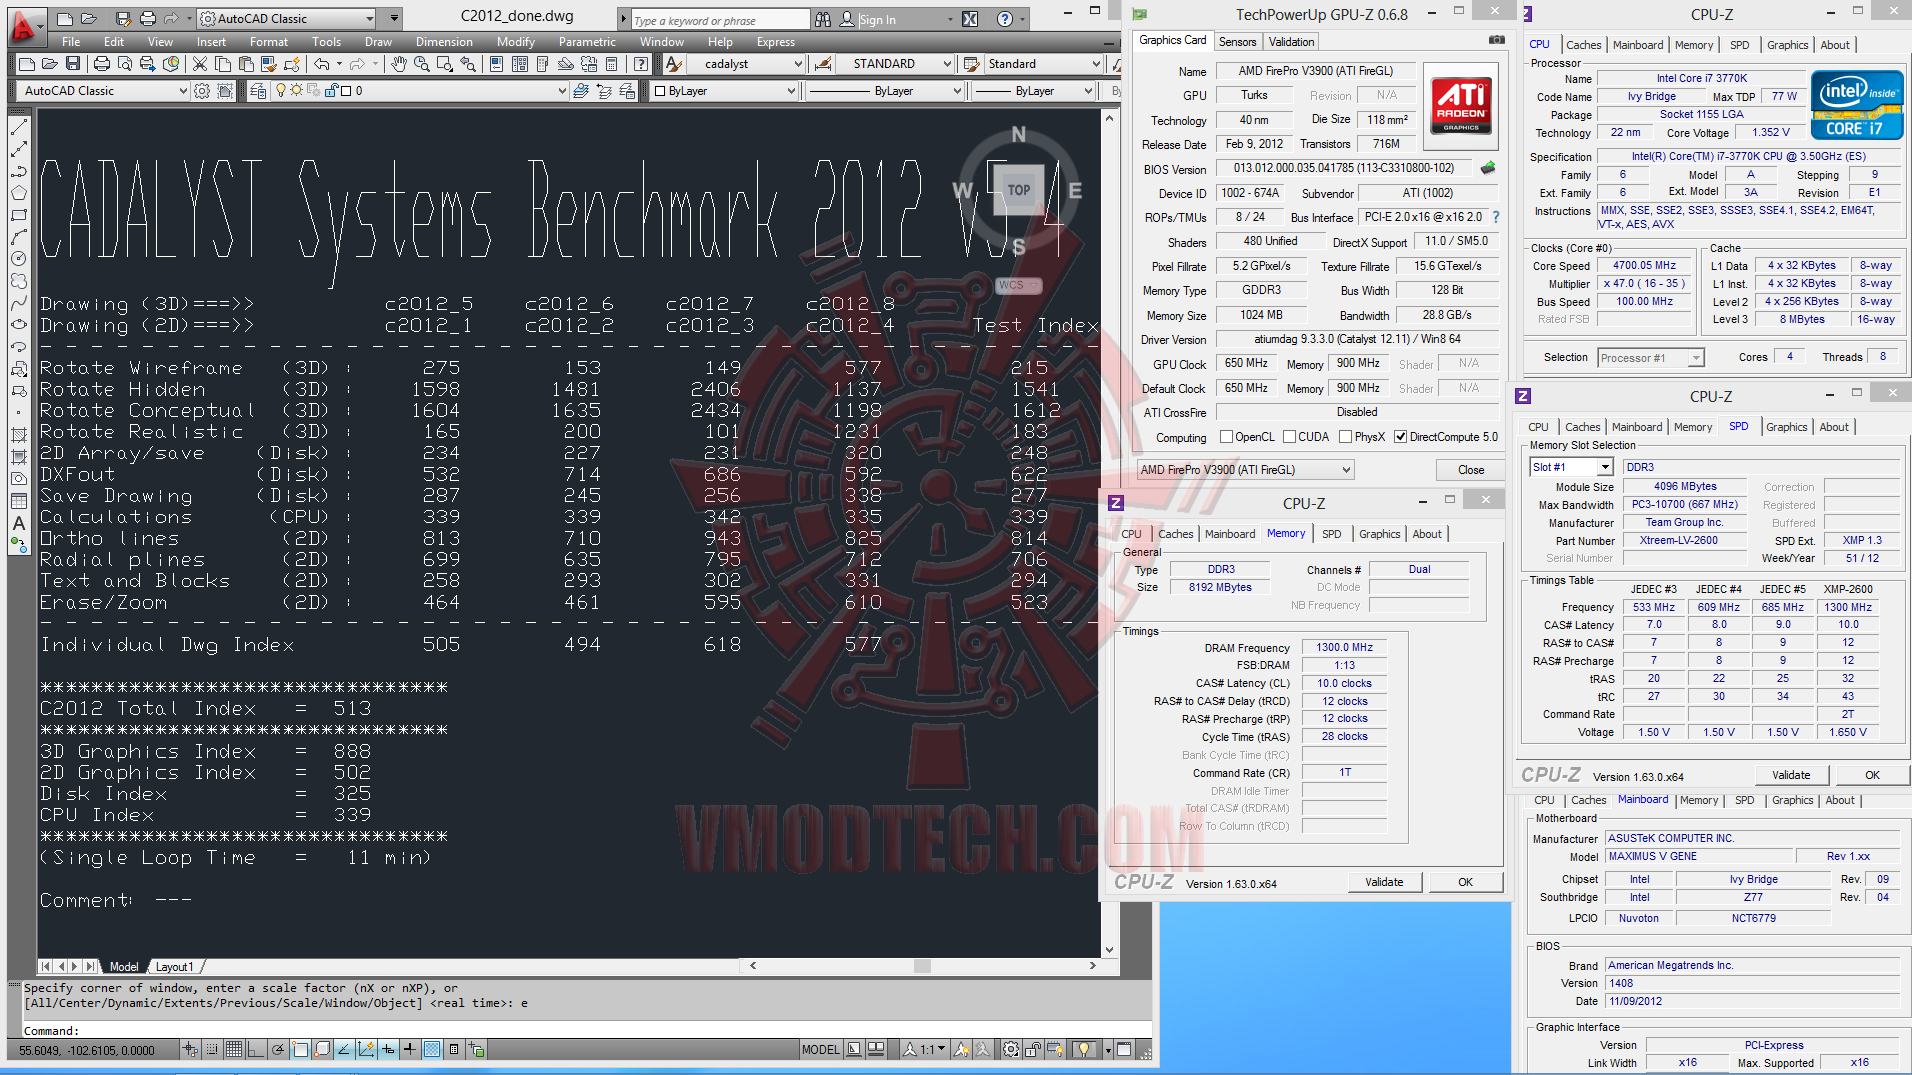Open the Parametric menu
The image size is (1912, 1075).
point(587,42)
